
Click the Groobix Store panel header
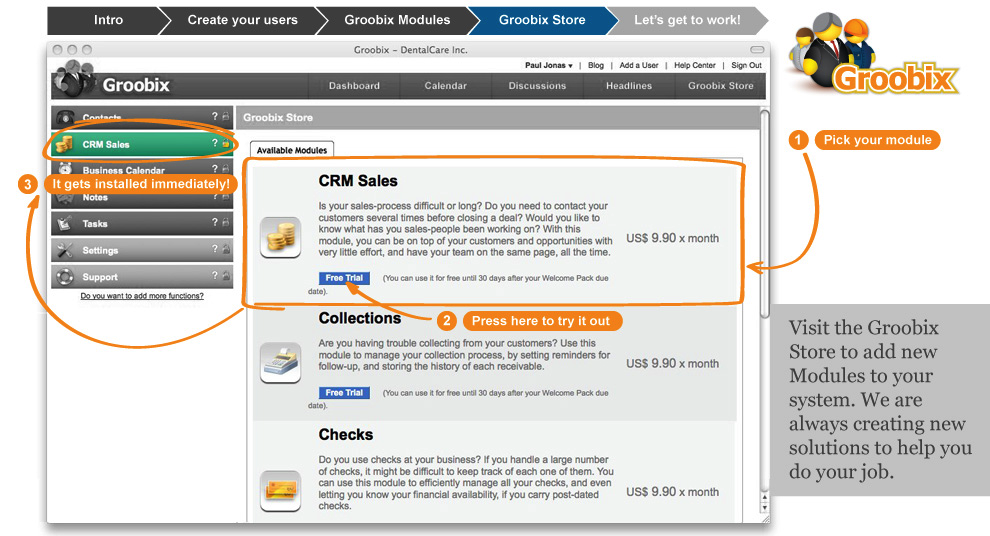tap(498, 117)
